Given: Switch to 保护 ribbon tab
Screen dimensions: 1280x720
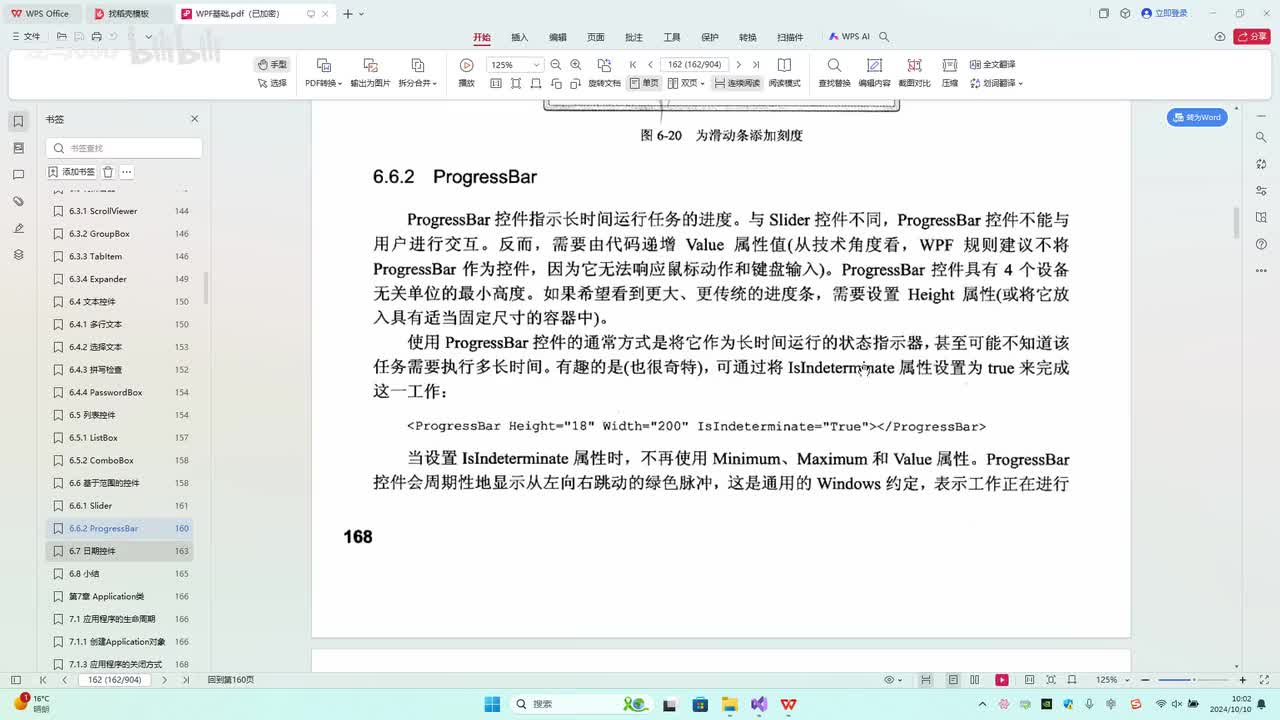Looking at the screenshot, I should [710, 37].
